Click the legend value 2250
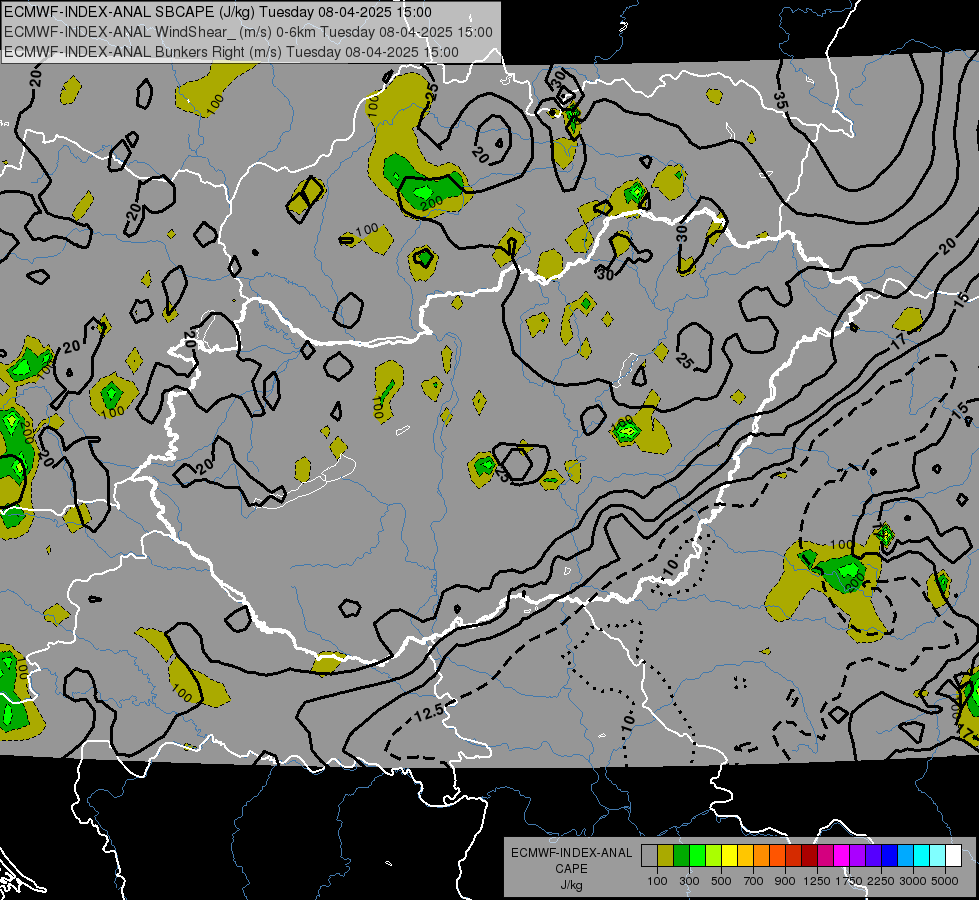The height and width of the screenshot is (900, 979). [x=882, y=881]
